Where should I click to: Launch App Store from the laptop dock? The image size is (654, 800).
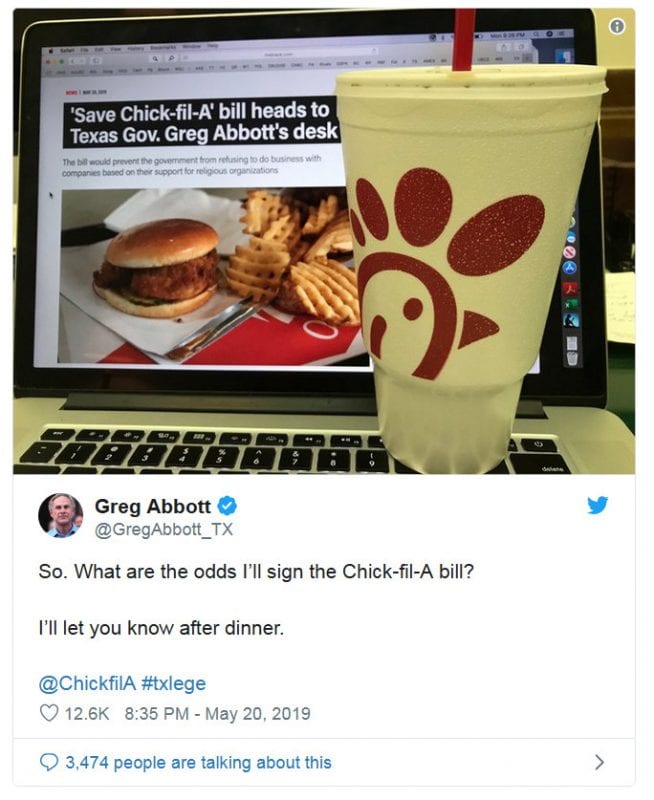(x=571, y=267)
